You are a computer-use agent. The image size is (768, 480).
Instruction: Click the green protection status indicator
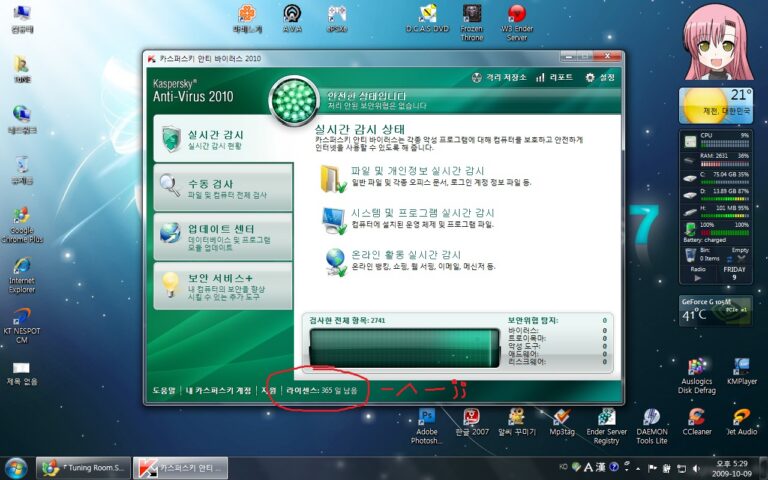(294, 101)
